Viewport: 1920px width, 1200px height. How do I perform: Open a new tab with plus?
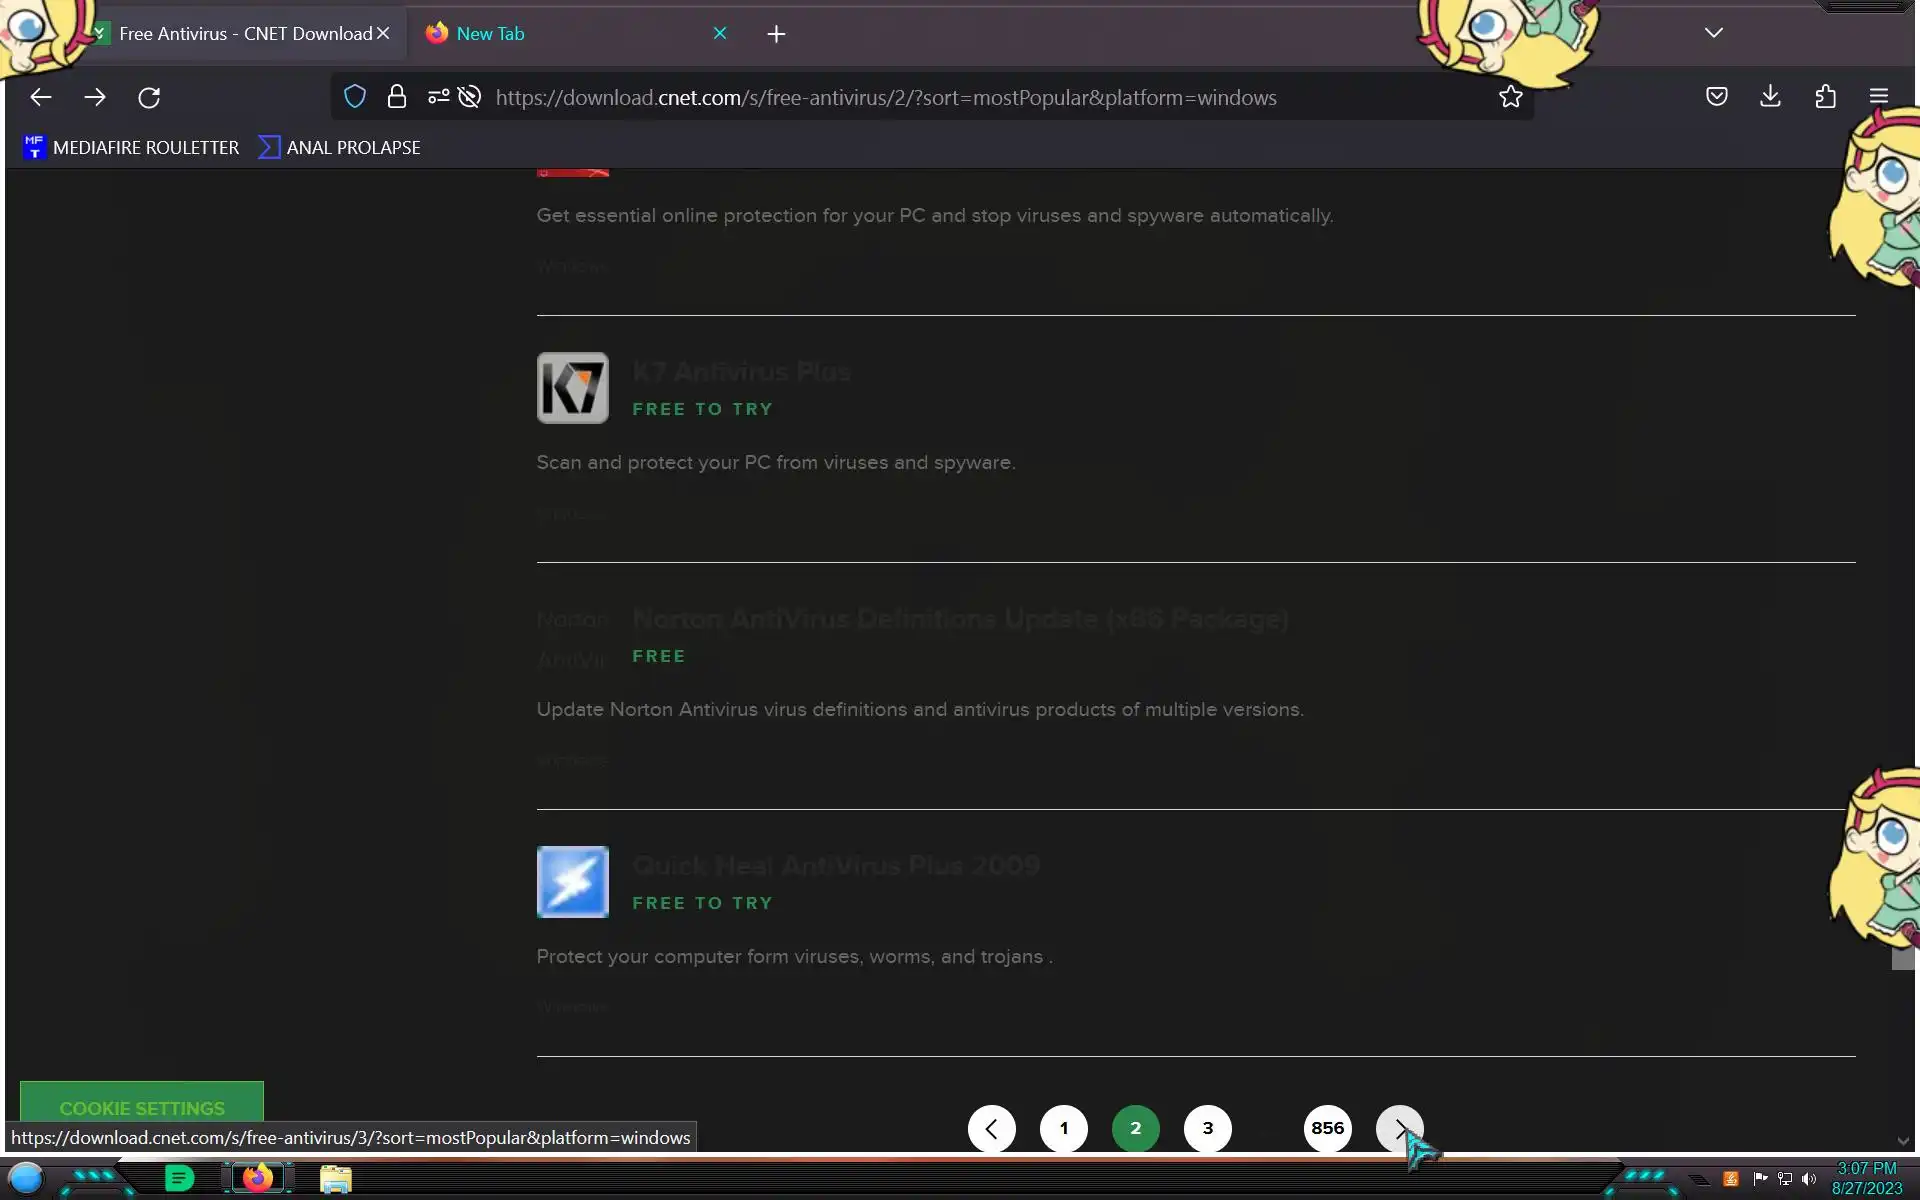point(776,34)
